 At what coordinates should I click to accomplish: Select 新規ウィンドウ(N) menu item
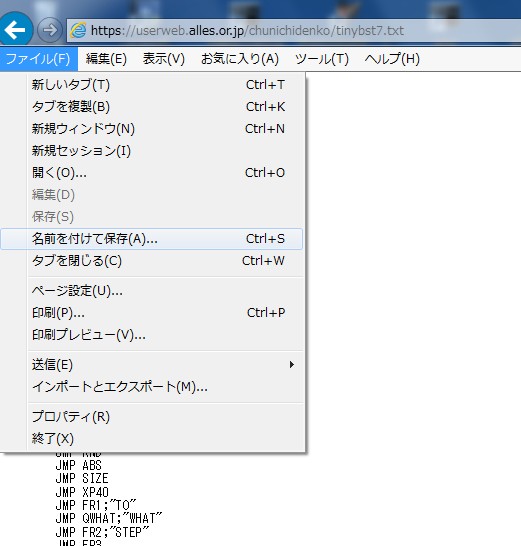click(153, 129)
